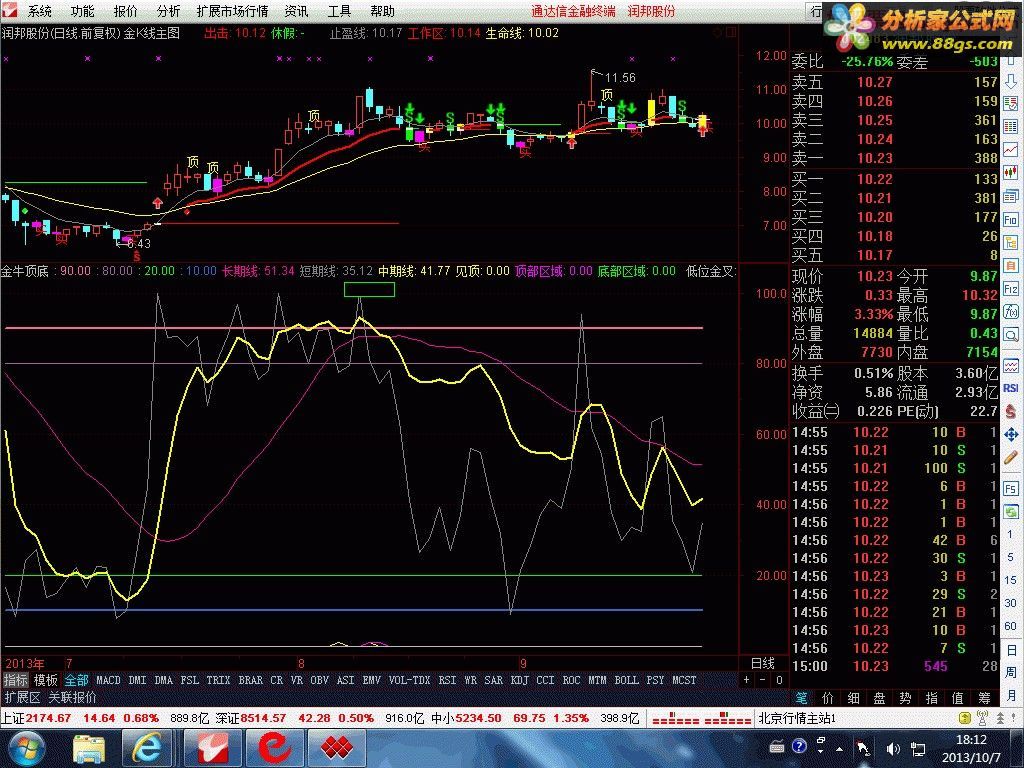Click the 0 reset button below chart
This screenshot has width=1024, height=768.
tap(779, 680)
